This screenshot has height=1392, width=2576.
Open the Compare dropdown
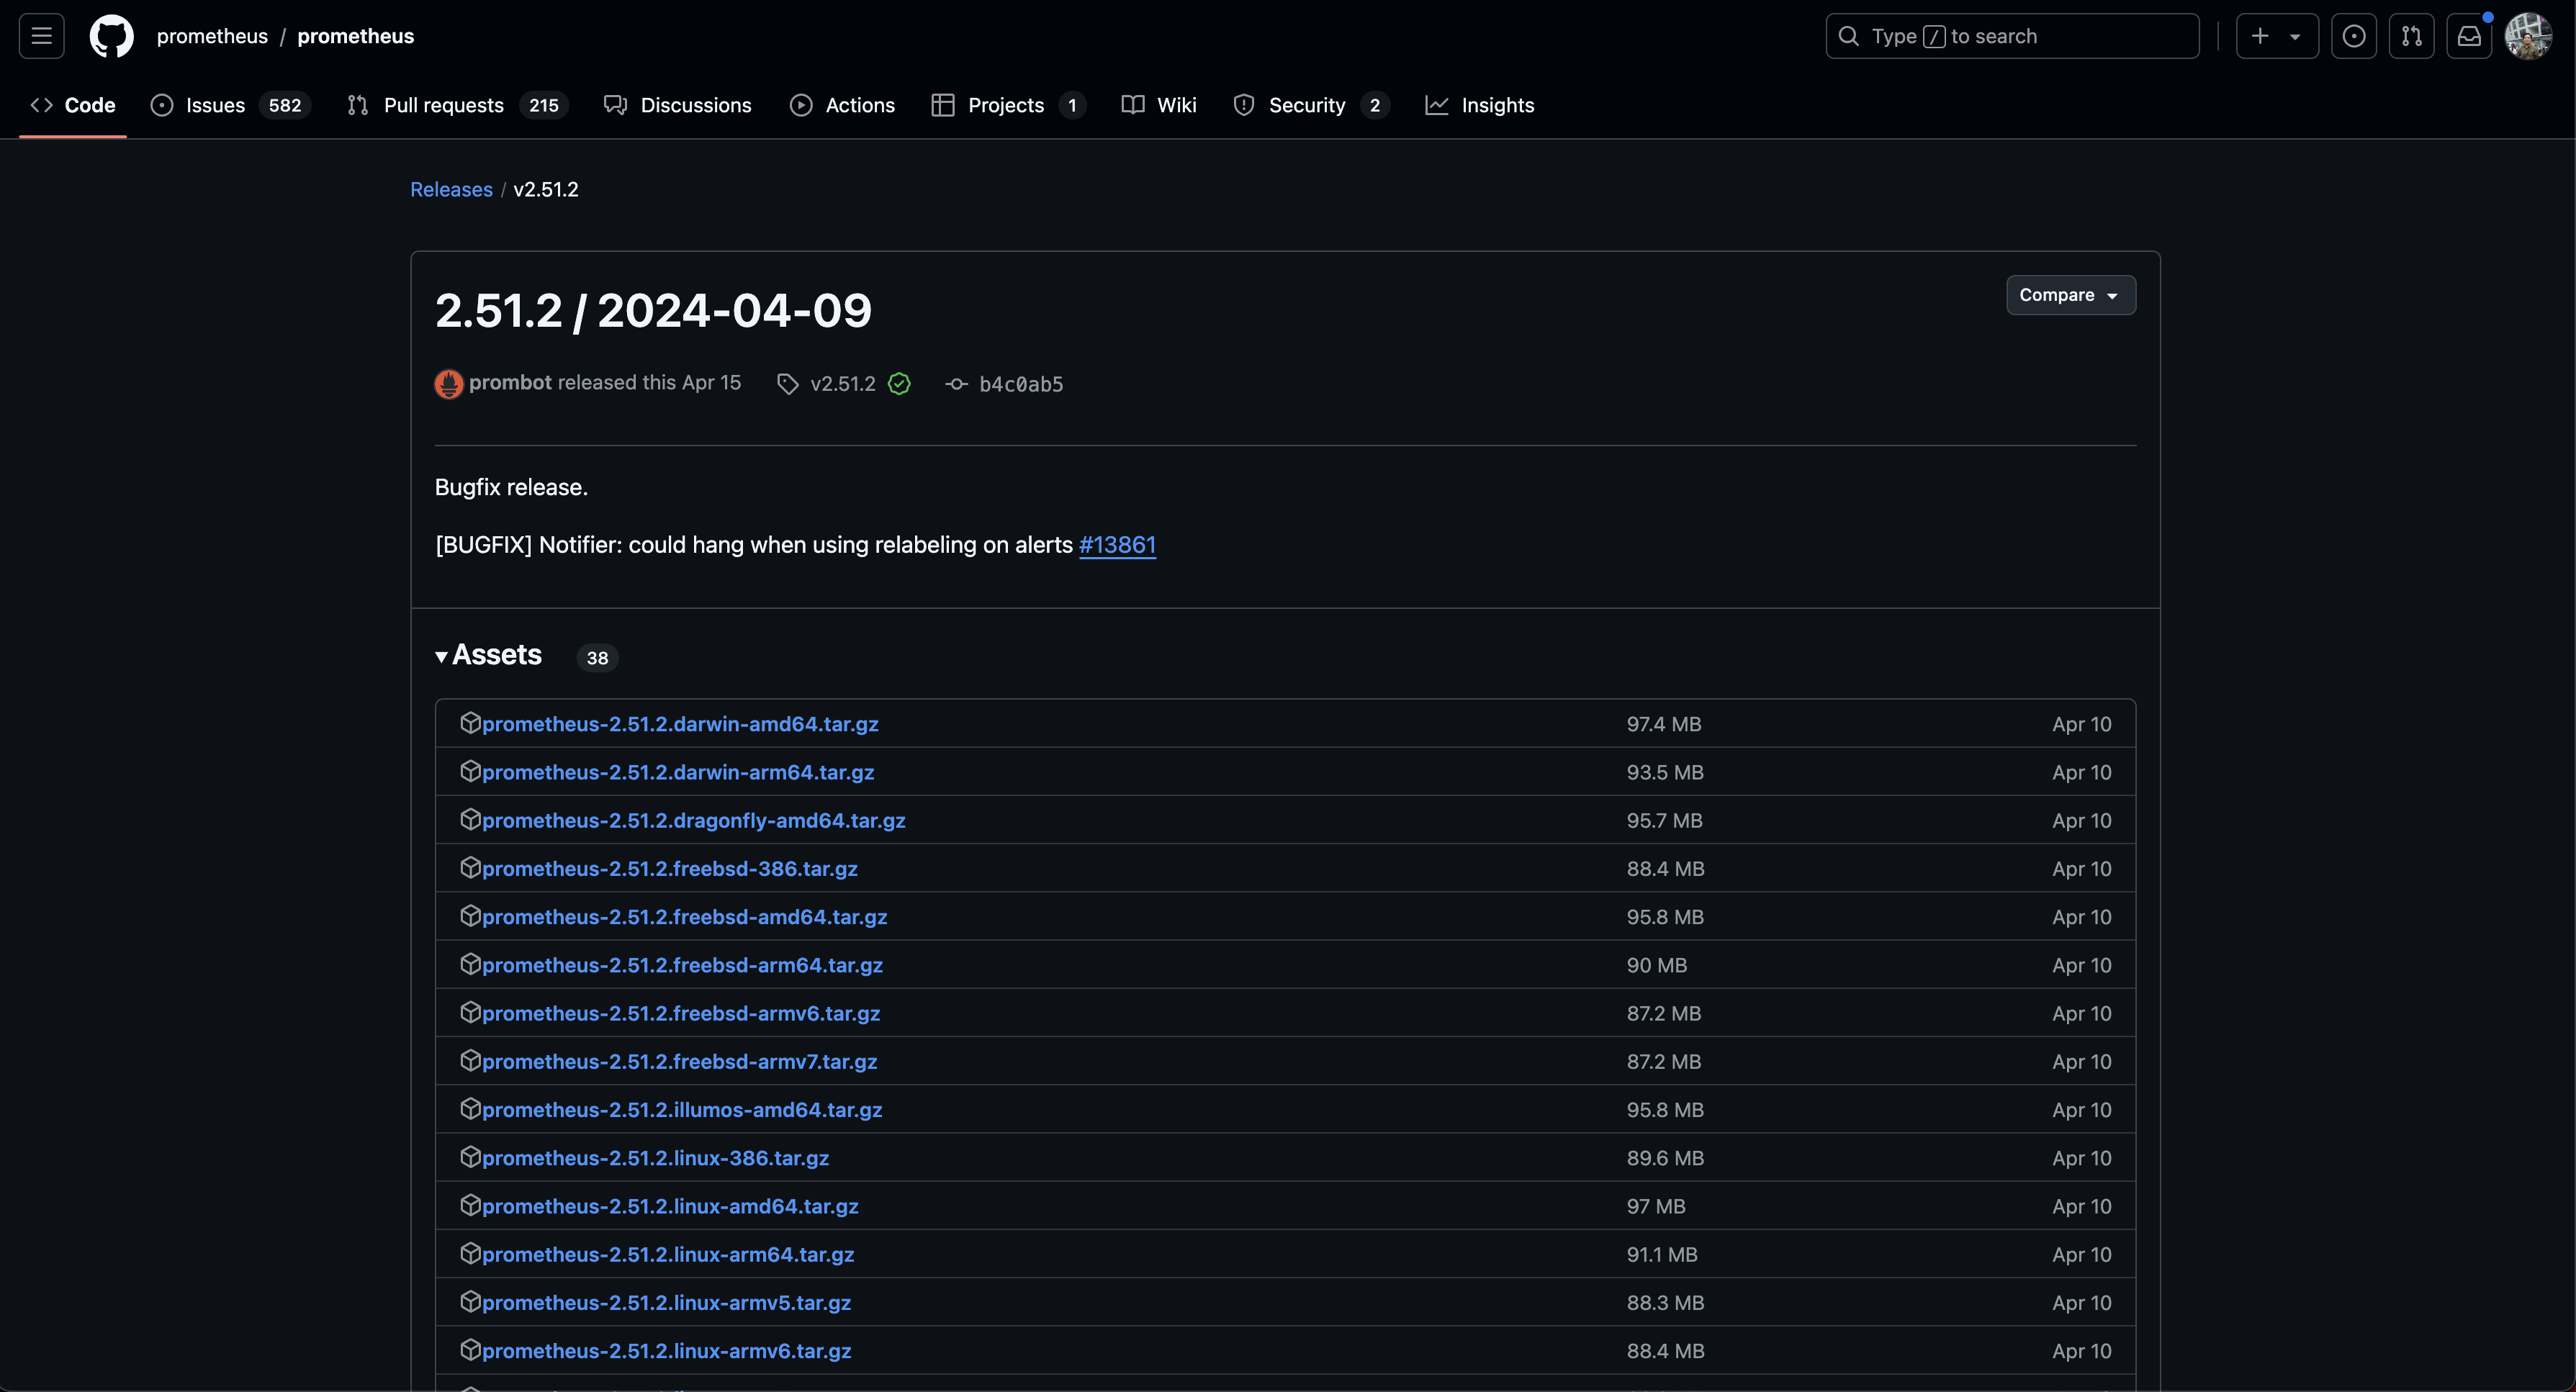2070,295
